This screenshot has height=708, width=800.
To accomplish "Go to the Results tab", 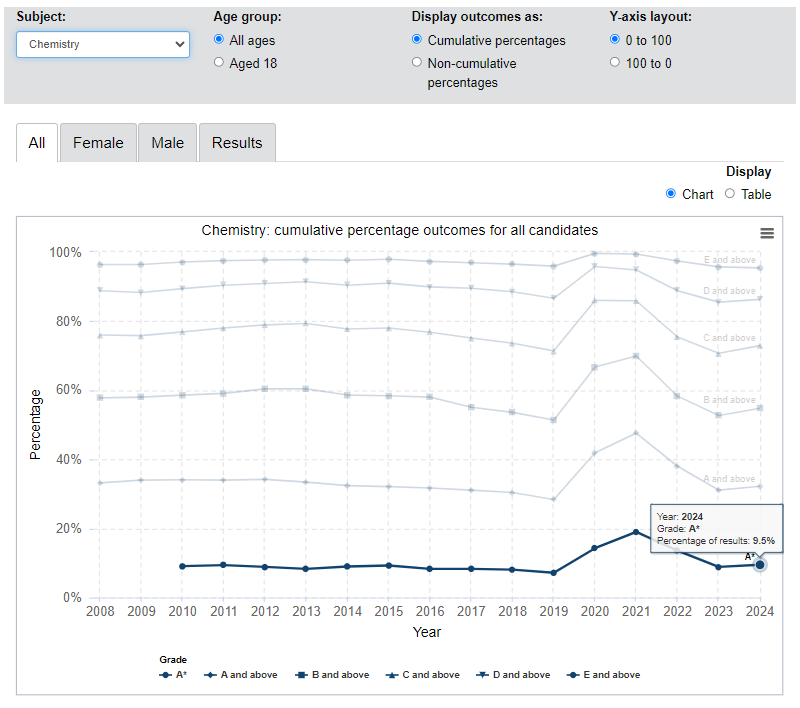I will pyautogui.click(x=236, y=143).
